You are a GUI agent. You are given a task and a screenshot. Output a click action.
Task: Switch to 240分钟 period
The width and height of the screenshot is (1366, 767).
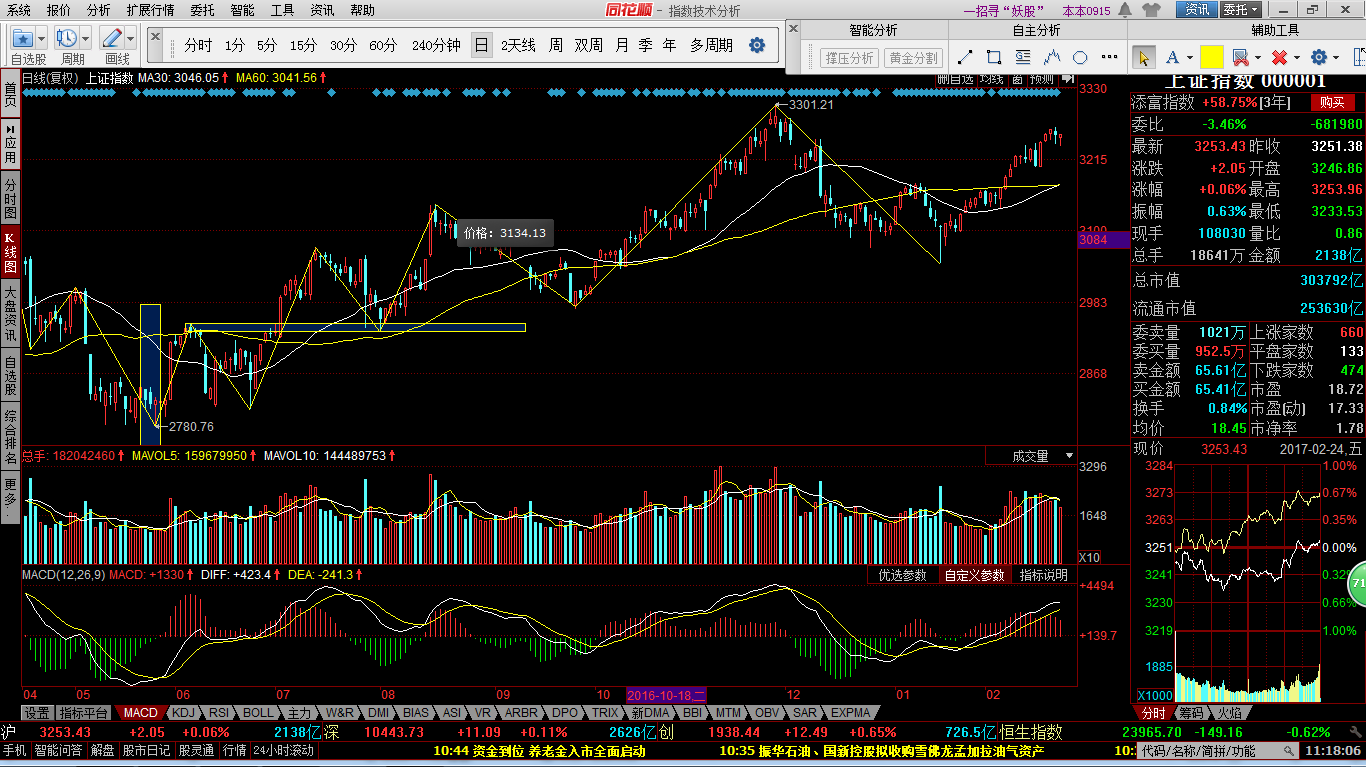click(x=436, y=46)
